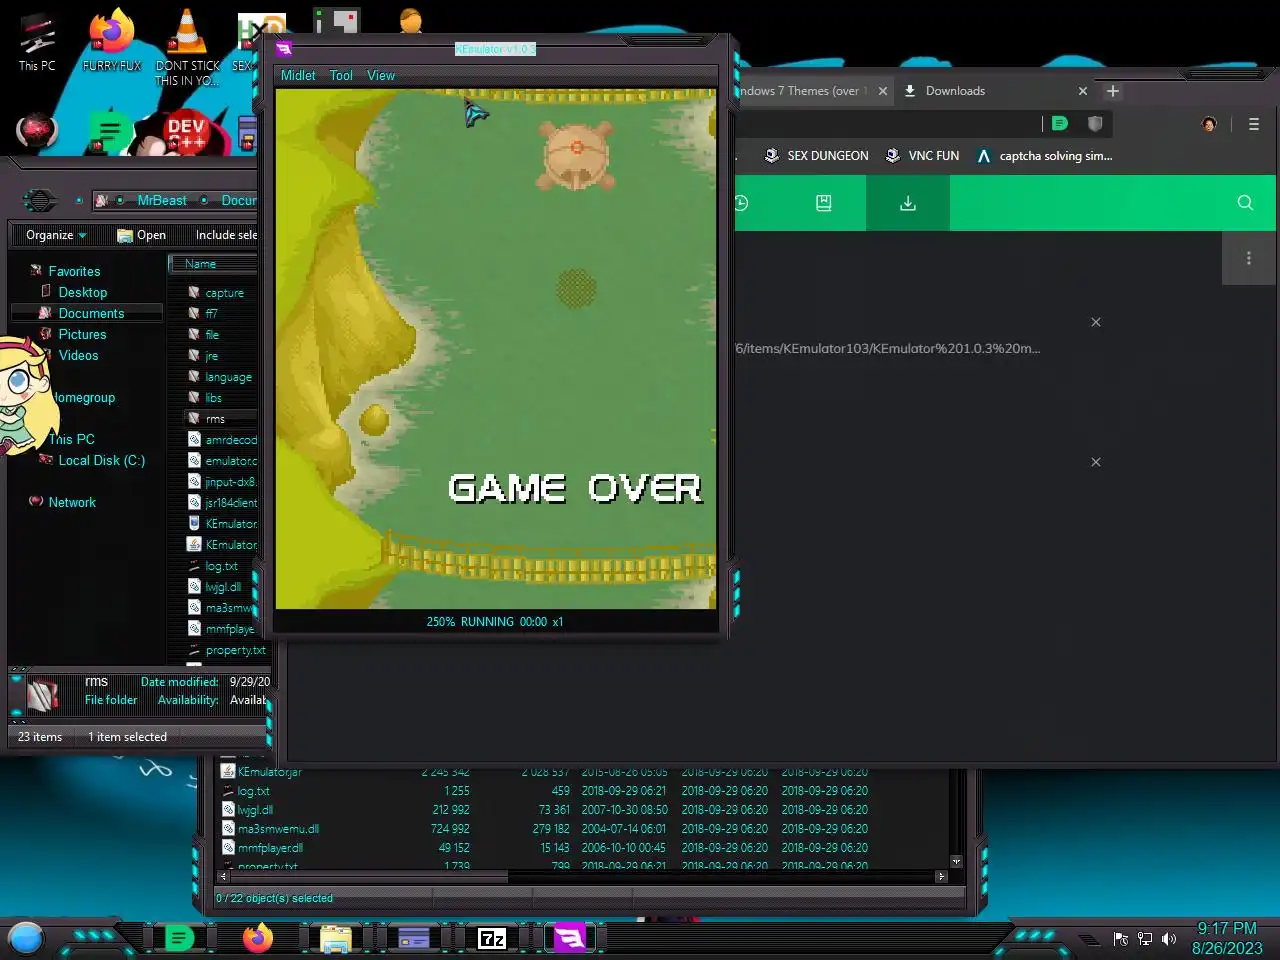
Task: Open File Explorer from the taskbar
Action: 335,938
